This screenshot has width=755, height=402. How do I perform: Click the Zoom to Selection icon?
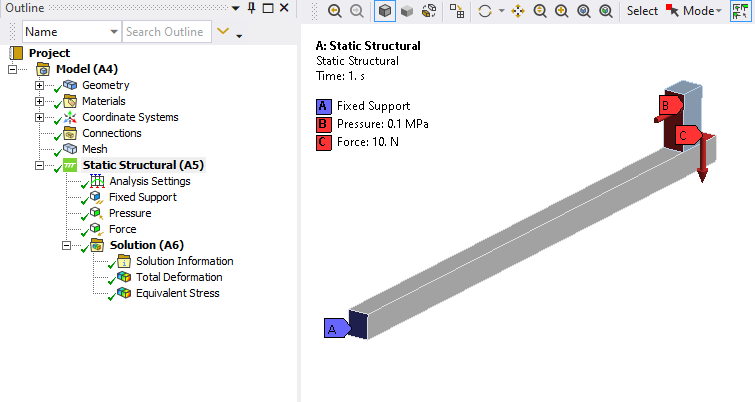point(606,11)
